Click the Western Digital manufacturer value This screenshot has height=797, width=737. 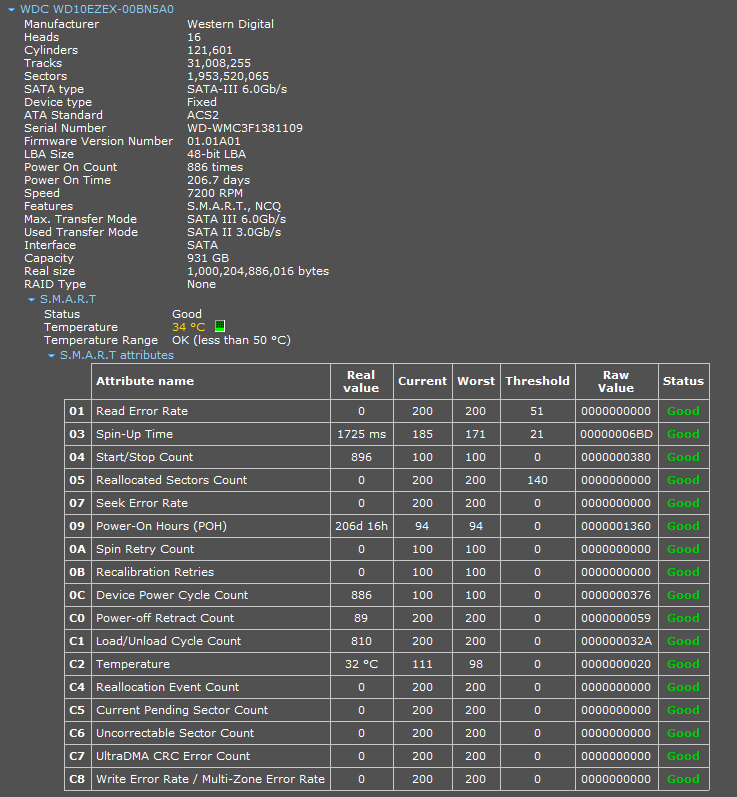[x=230, y=24]
